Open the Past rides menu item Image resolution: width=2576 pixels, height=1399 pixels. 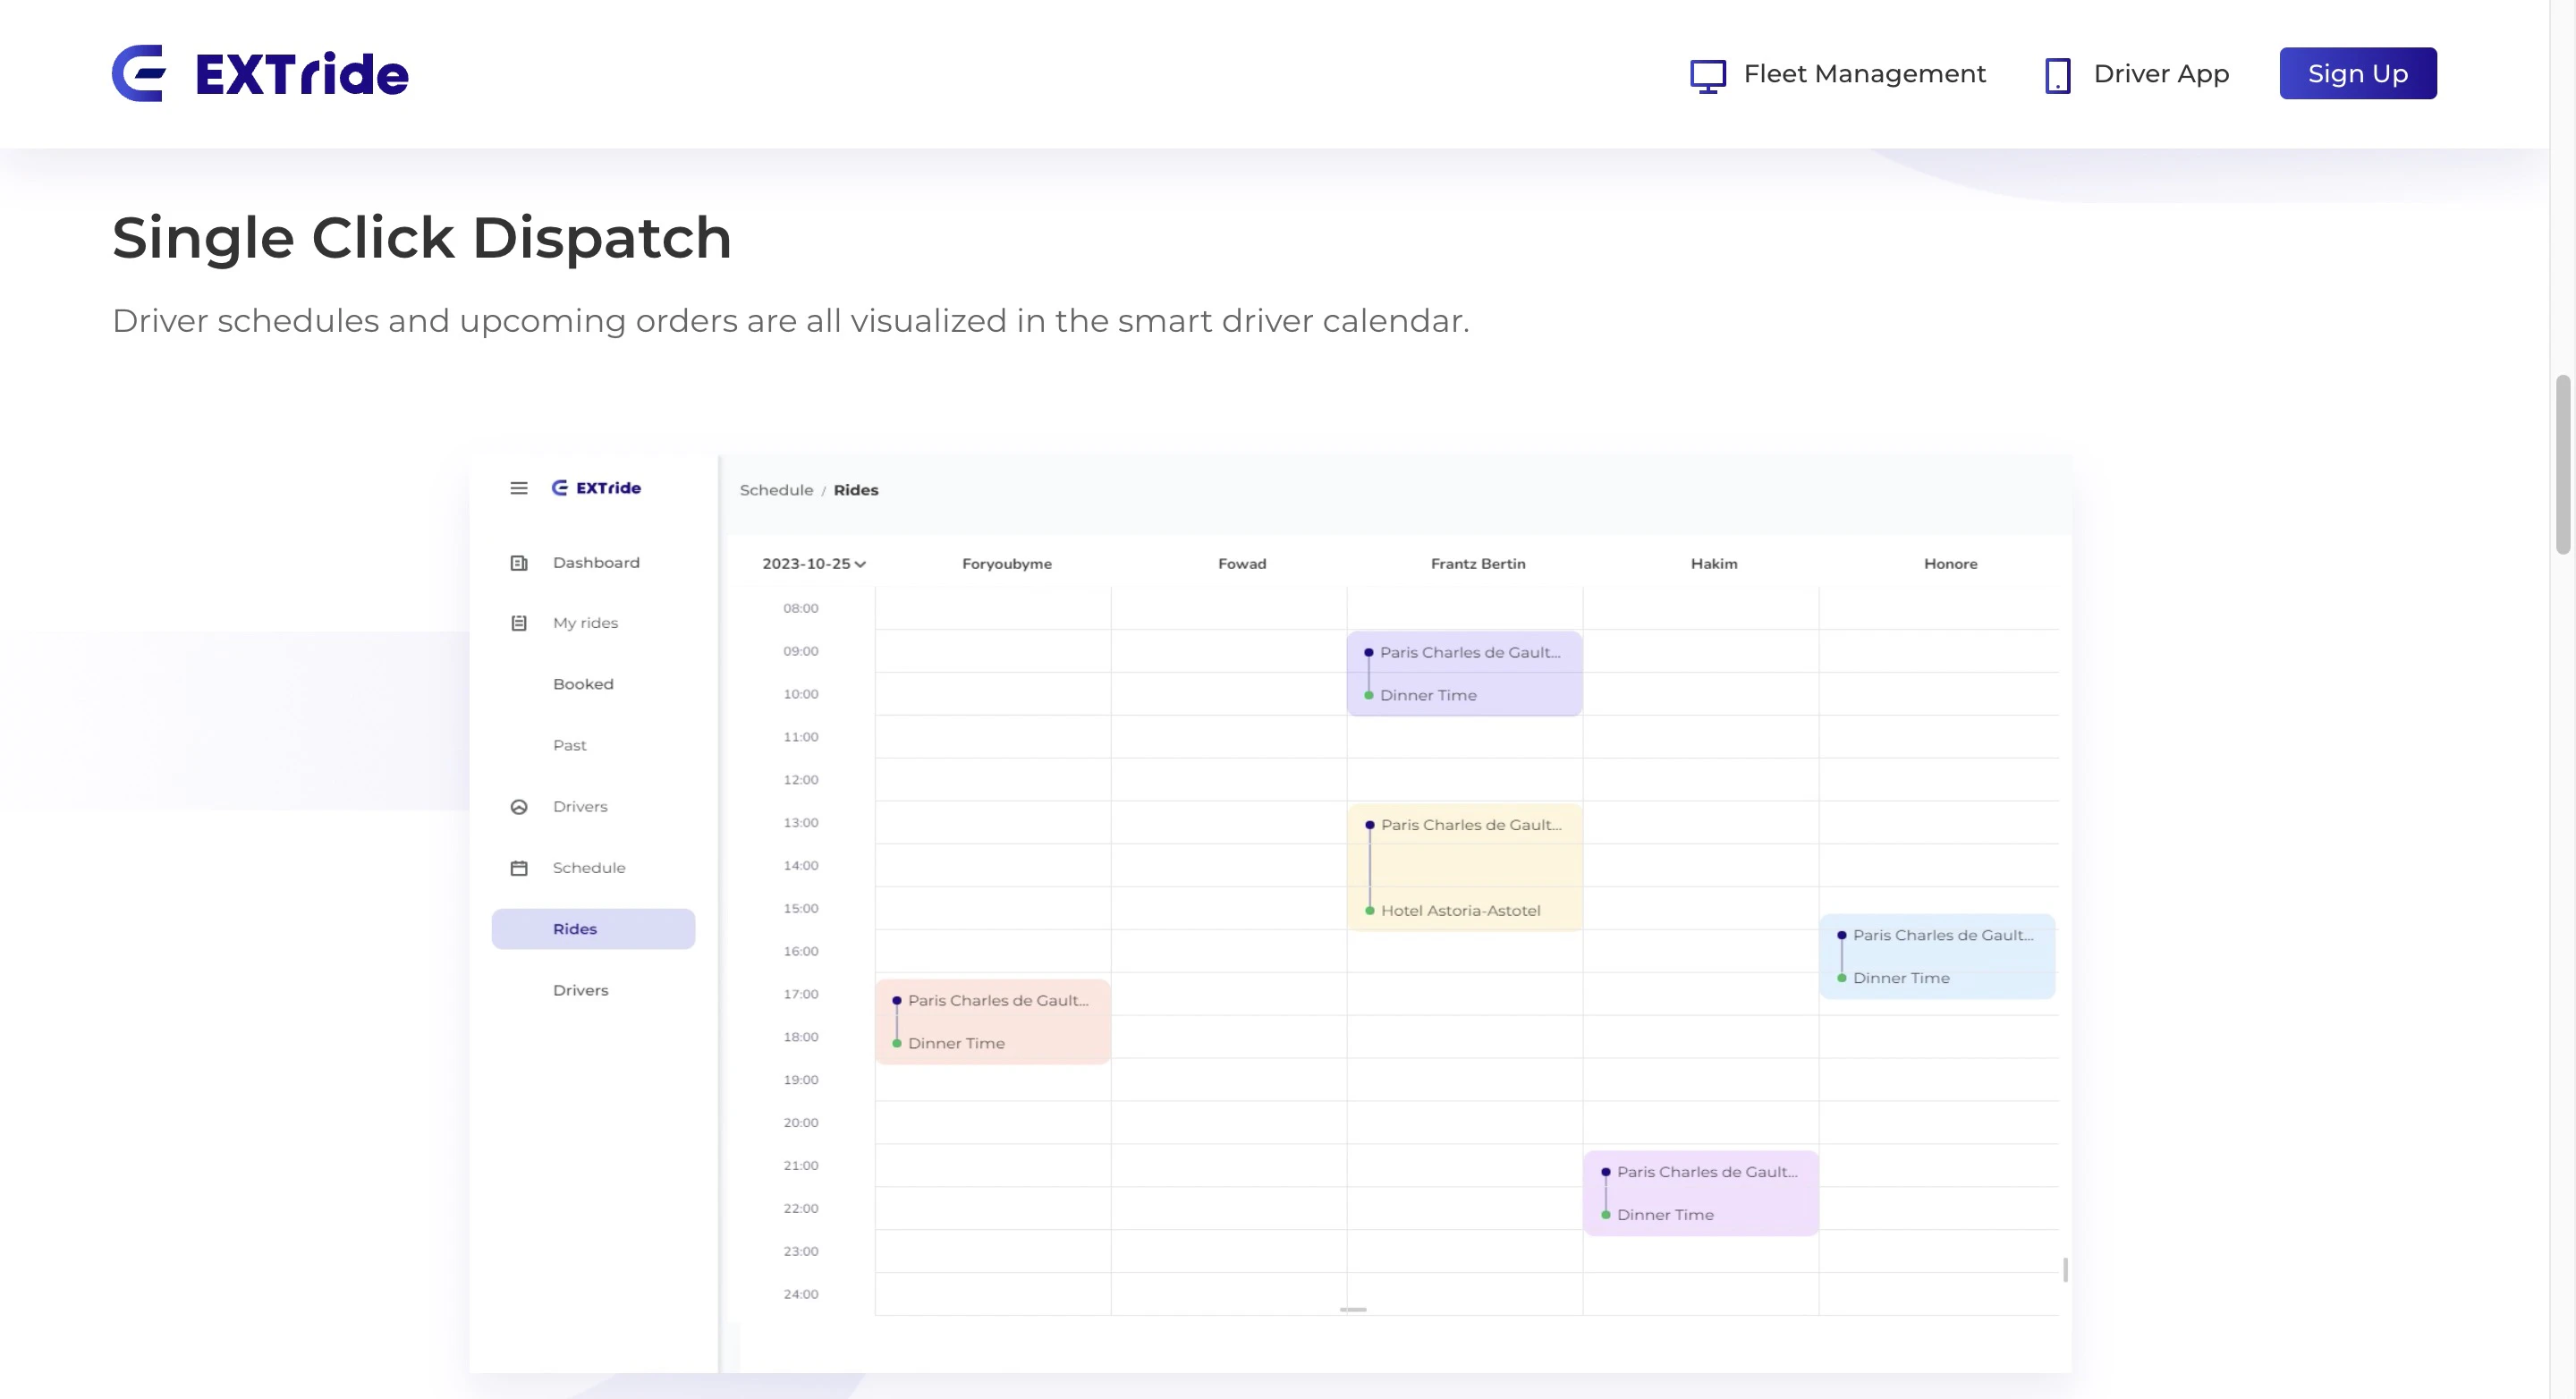coord(570,745)
